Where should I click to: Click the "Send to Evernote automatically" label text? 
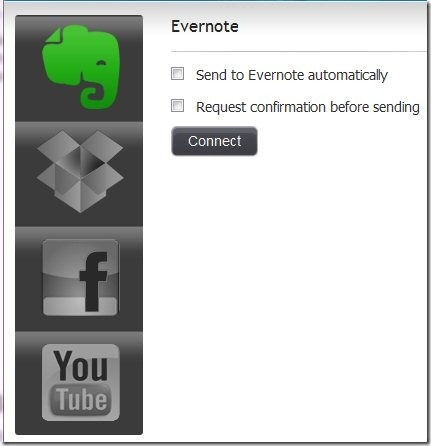coord(292,75)
